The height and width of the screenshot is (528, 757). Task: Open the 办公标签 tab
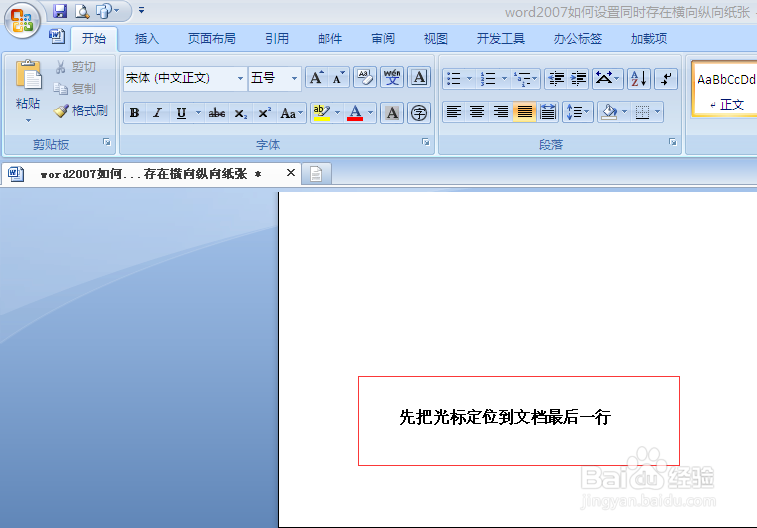point(577,39)
